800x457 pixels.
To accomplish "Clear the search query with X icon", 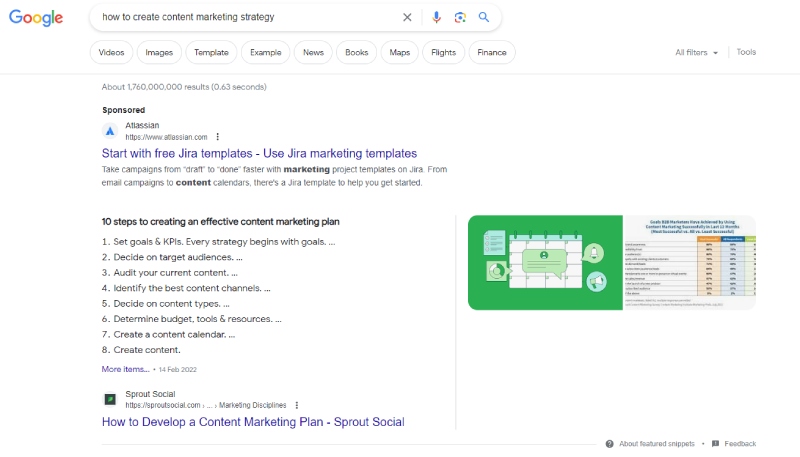I will coord(407,17).
